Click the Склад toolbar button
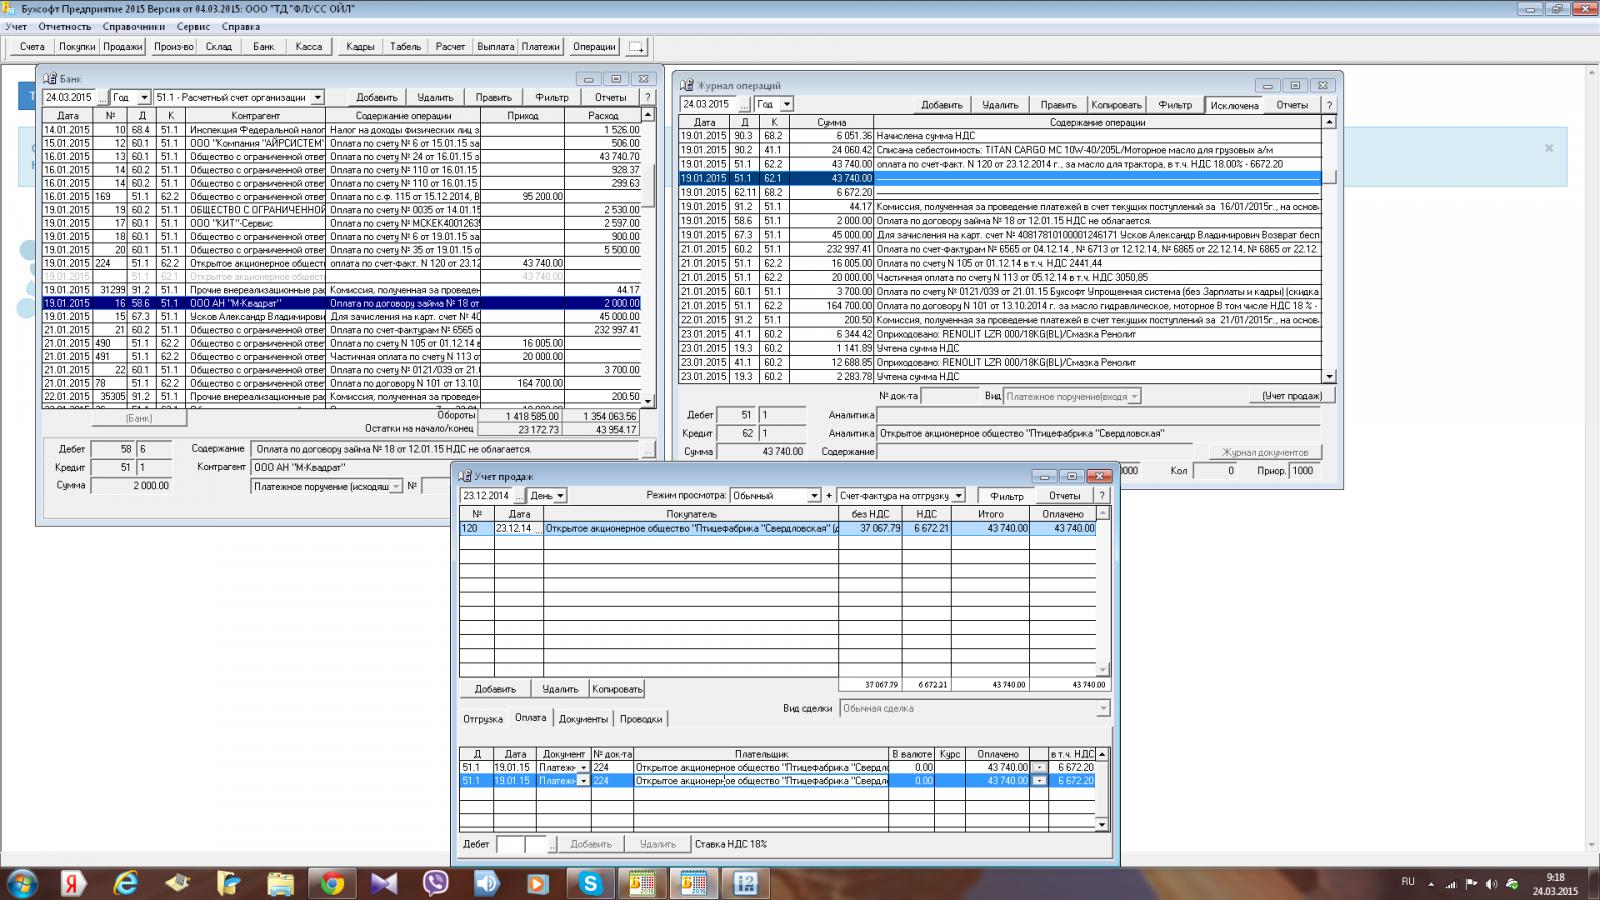The image size is (1600, 900). point(219,47)
